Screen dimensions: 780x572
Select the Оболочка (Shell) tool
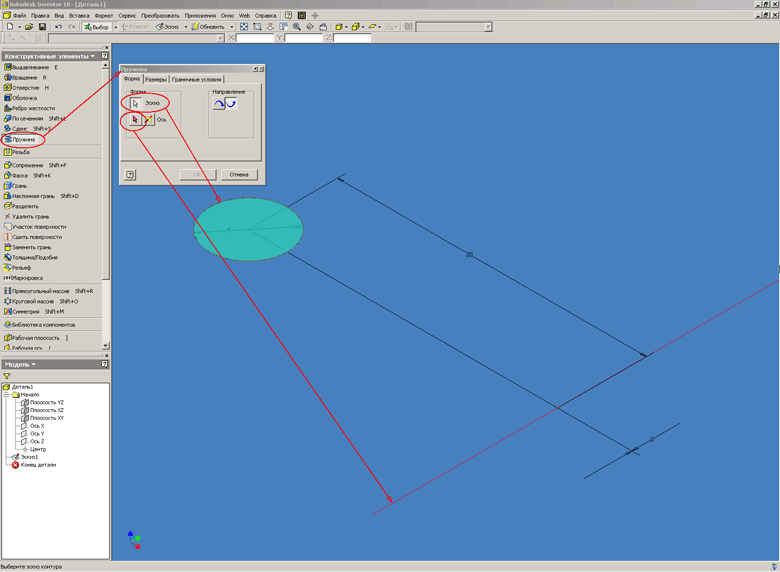(20, 98)
